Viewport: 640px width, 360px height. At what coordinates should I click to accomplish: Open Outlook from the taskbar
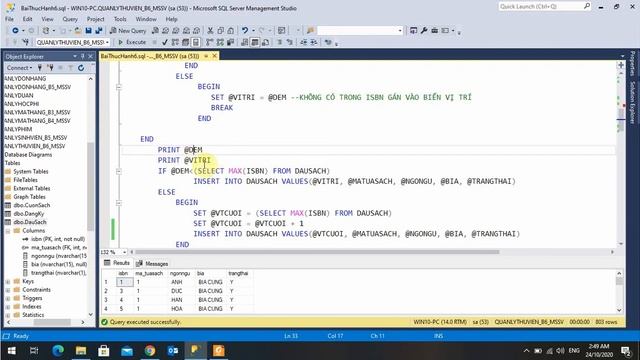173,351
